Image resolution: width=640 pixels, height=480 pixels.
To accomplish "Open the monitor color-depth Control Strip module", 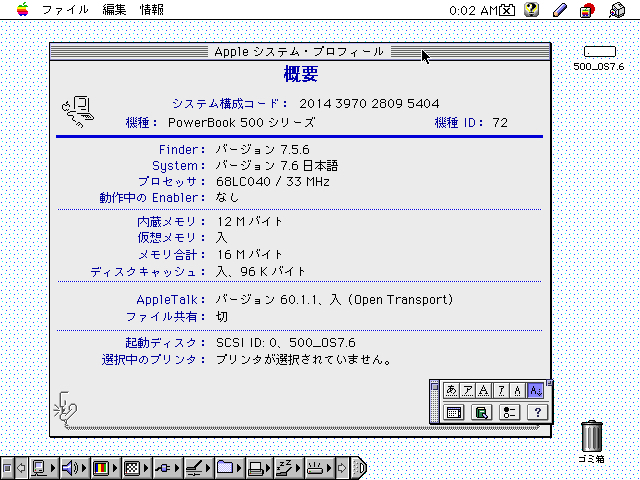I will pos(104,468).
